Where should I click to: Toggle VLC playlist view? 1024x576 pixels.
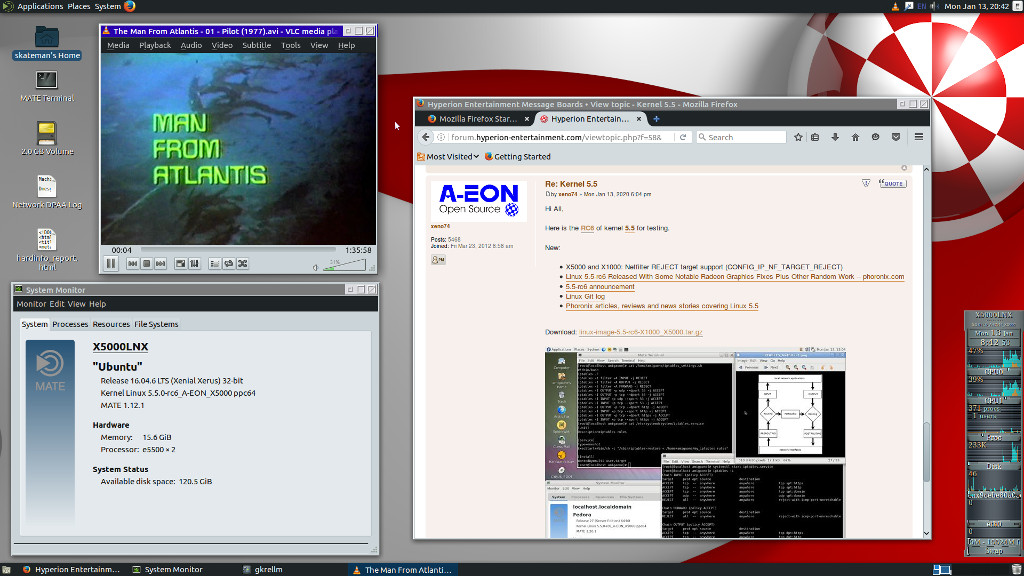214,264
